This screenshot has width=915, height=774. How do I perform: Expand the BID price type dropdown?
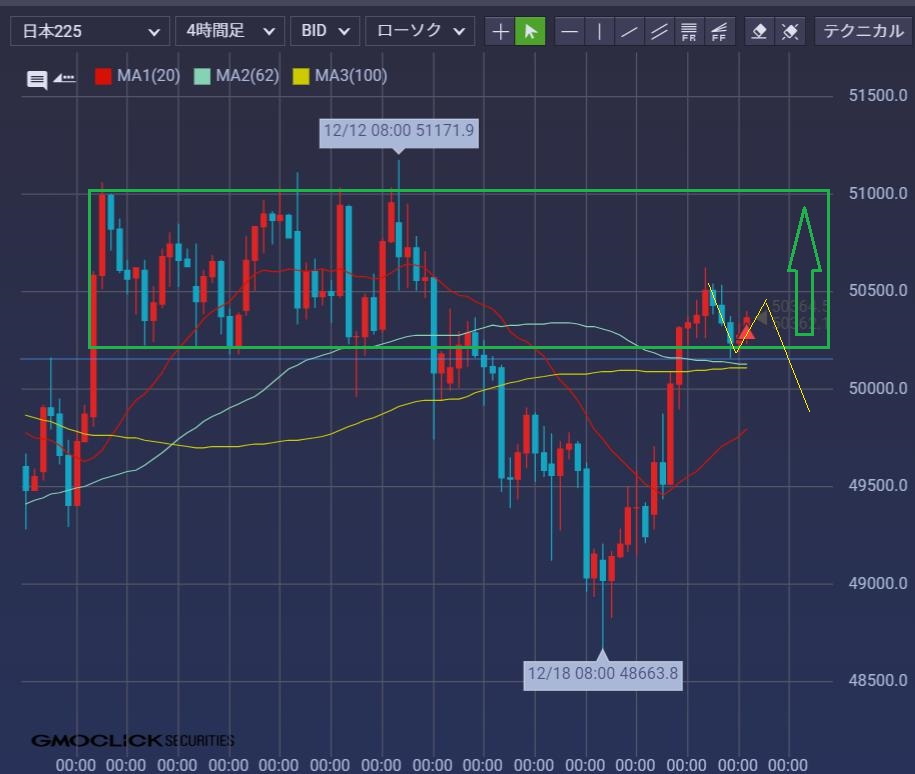click(x=324, y=31)
